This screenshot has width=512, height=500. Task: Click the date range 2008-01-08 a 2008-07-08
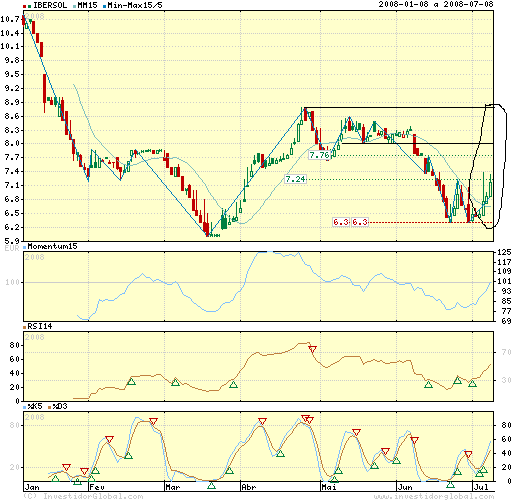point(436,4)
